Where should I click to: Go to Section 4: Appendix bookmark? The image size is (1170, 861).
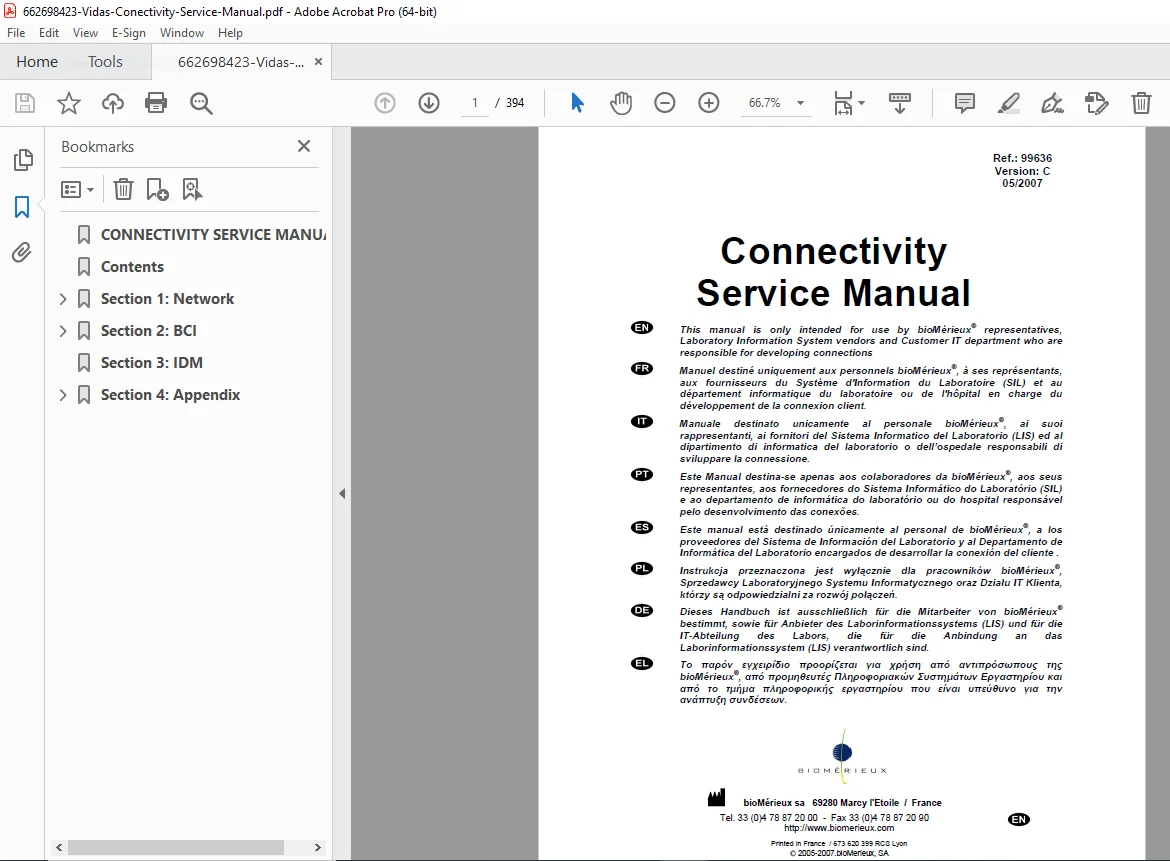point(170,395)
